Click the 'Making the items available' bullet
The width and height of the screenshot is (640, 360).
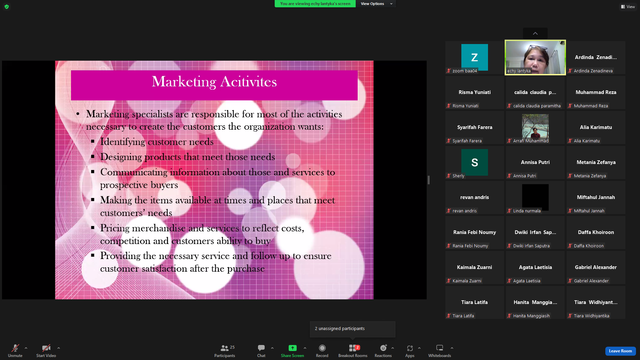pyautogui.click(x=217, y=206)
